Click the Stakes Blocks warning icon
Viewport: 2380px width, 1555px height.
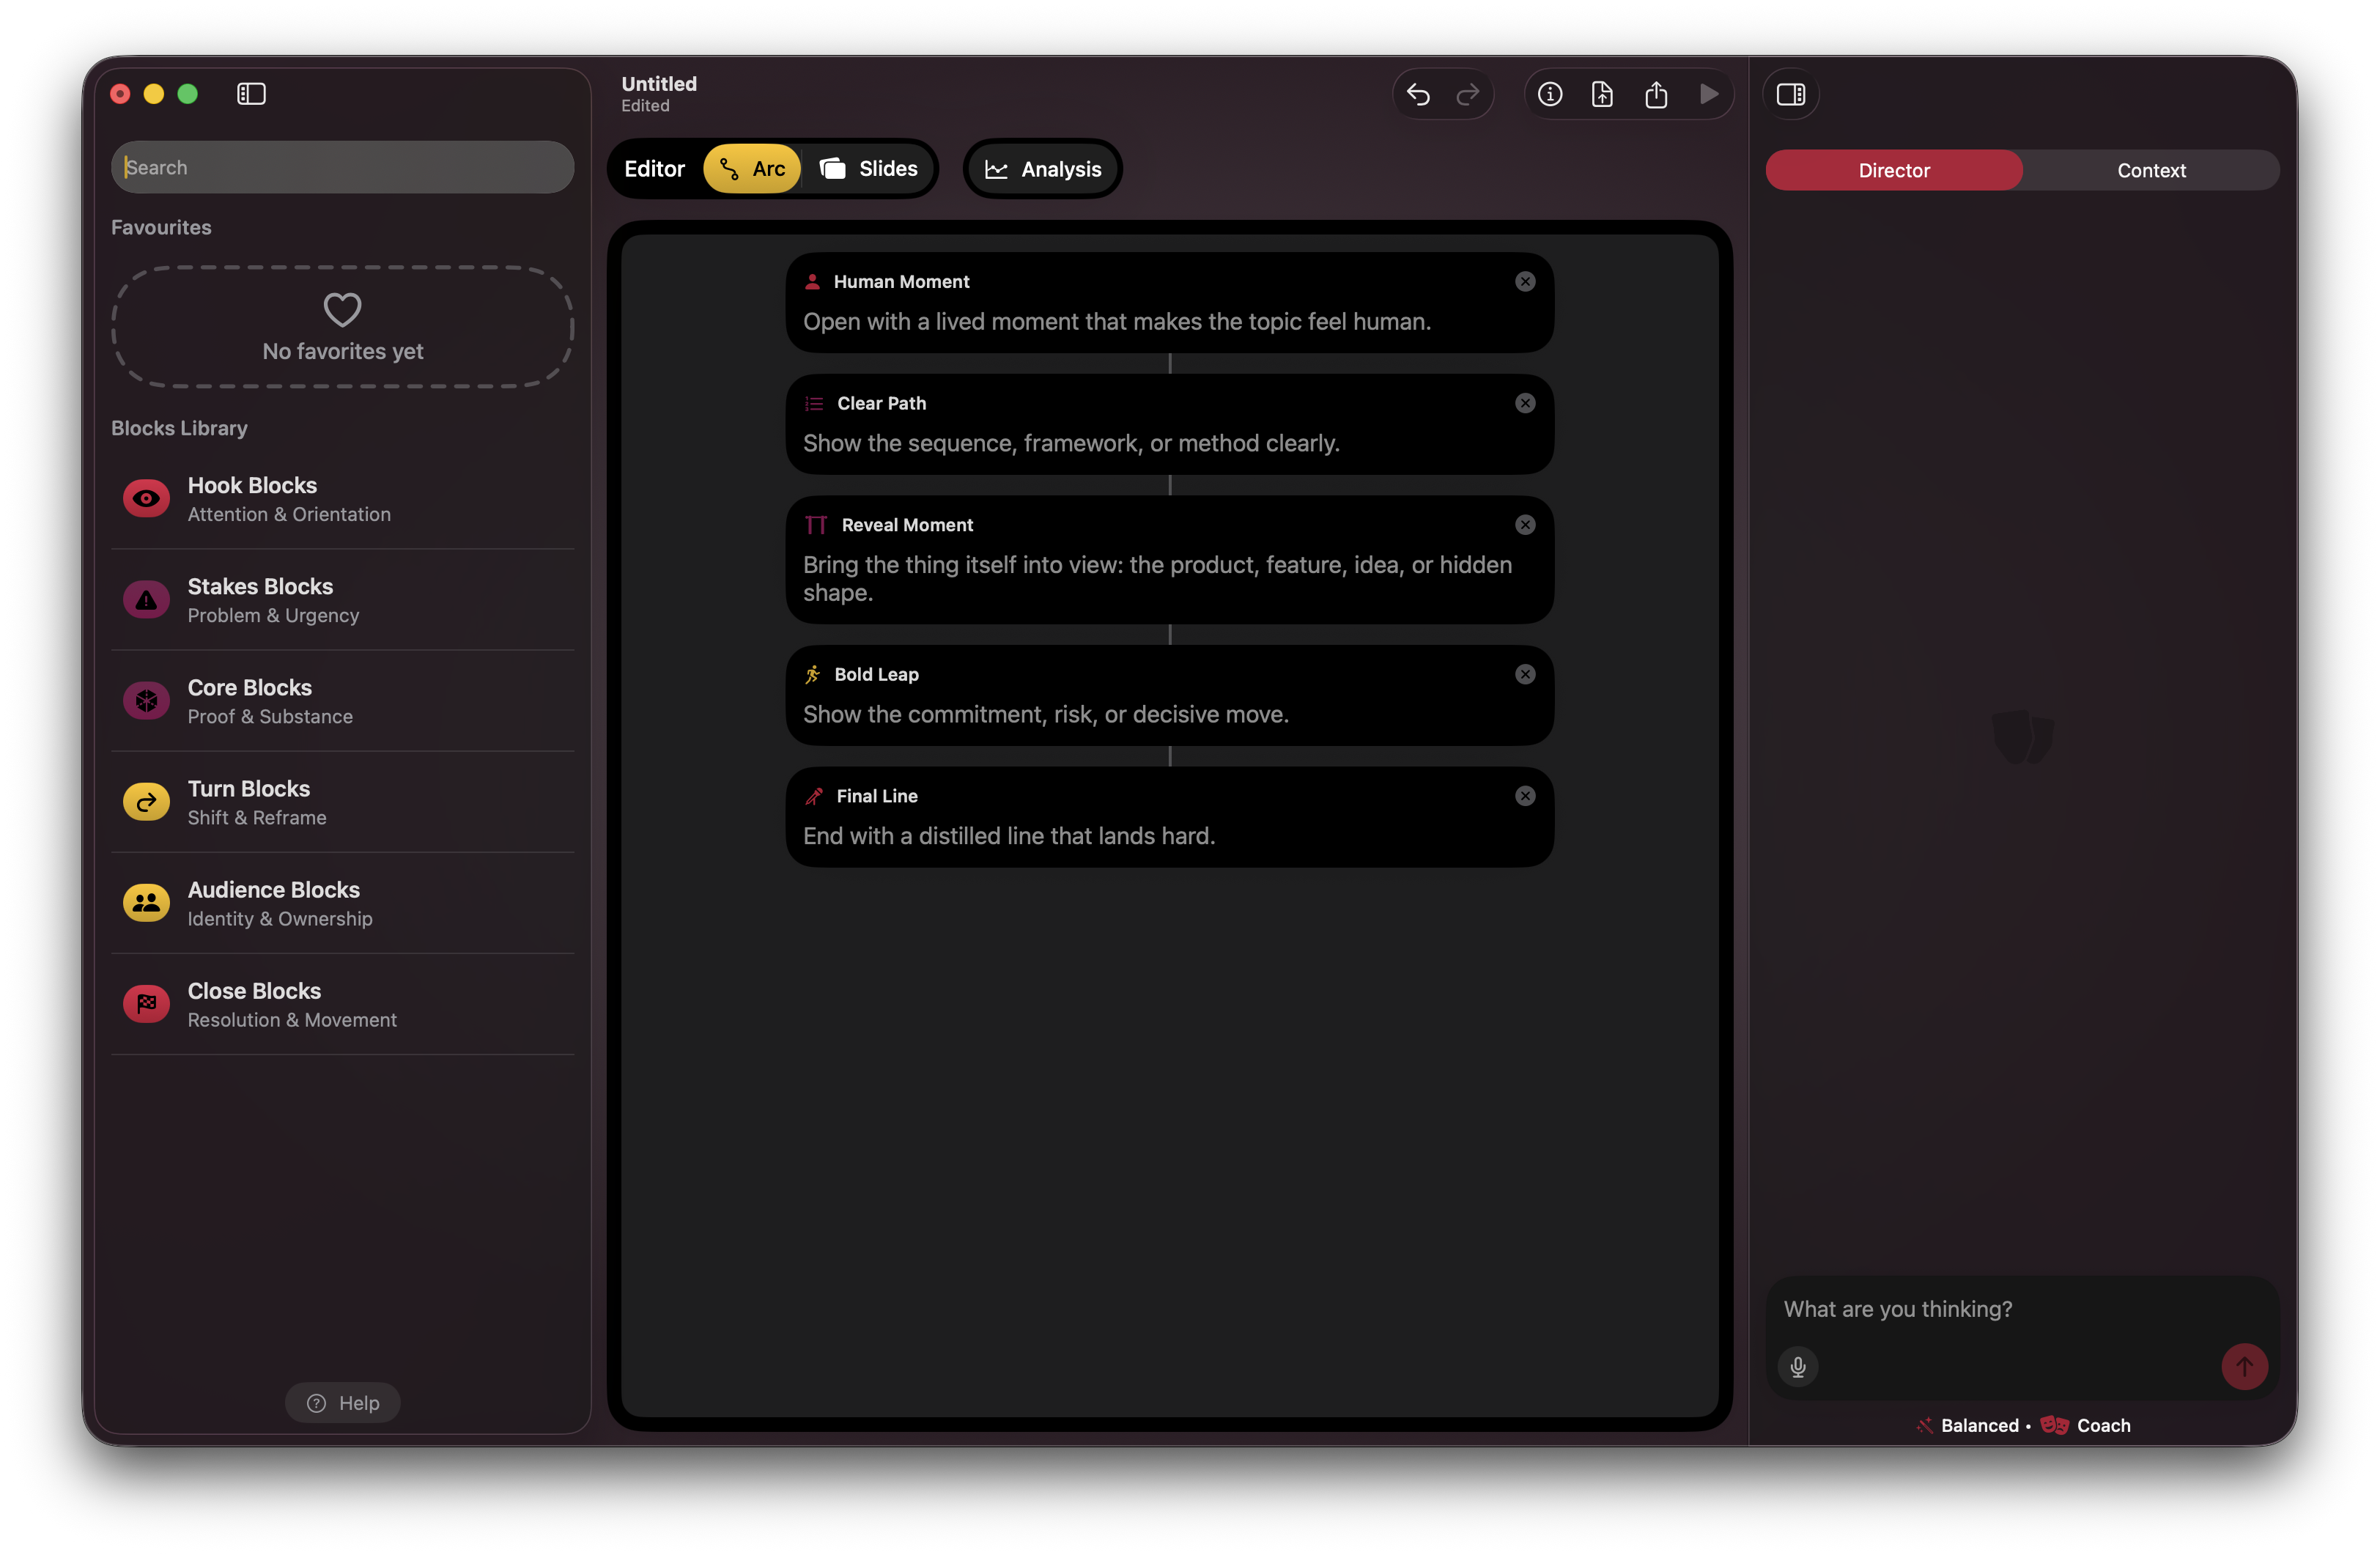point(146,599)
